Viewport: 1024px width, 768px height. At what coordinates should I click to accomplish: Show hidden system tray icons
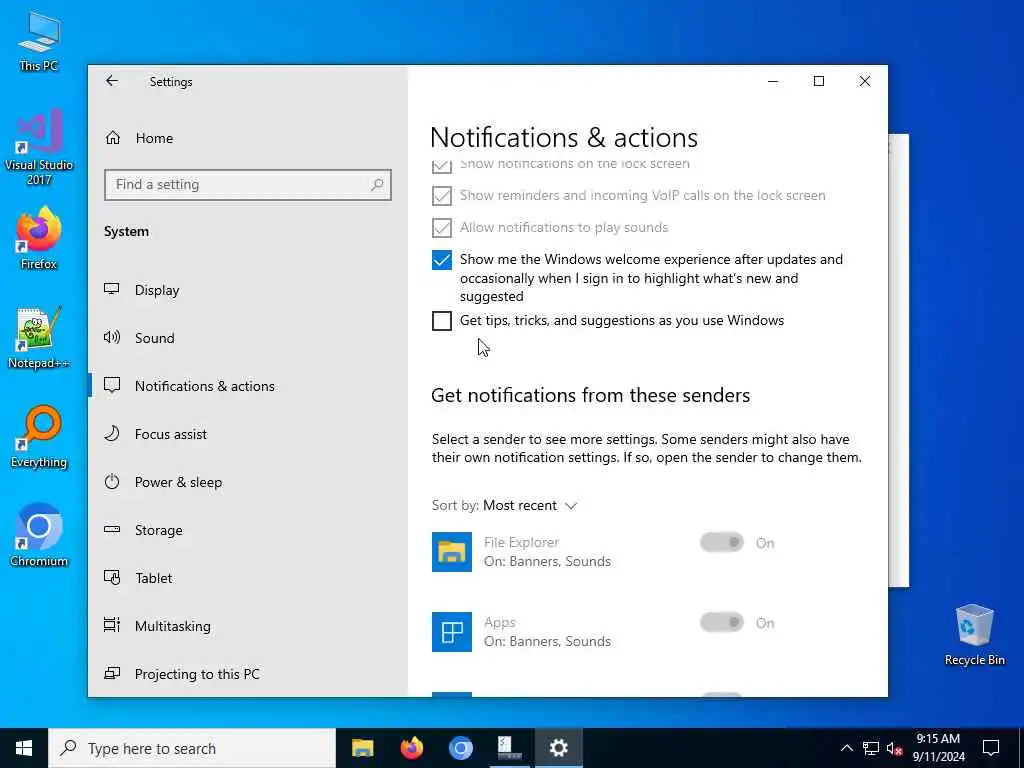846,748
